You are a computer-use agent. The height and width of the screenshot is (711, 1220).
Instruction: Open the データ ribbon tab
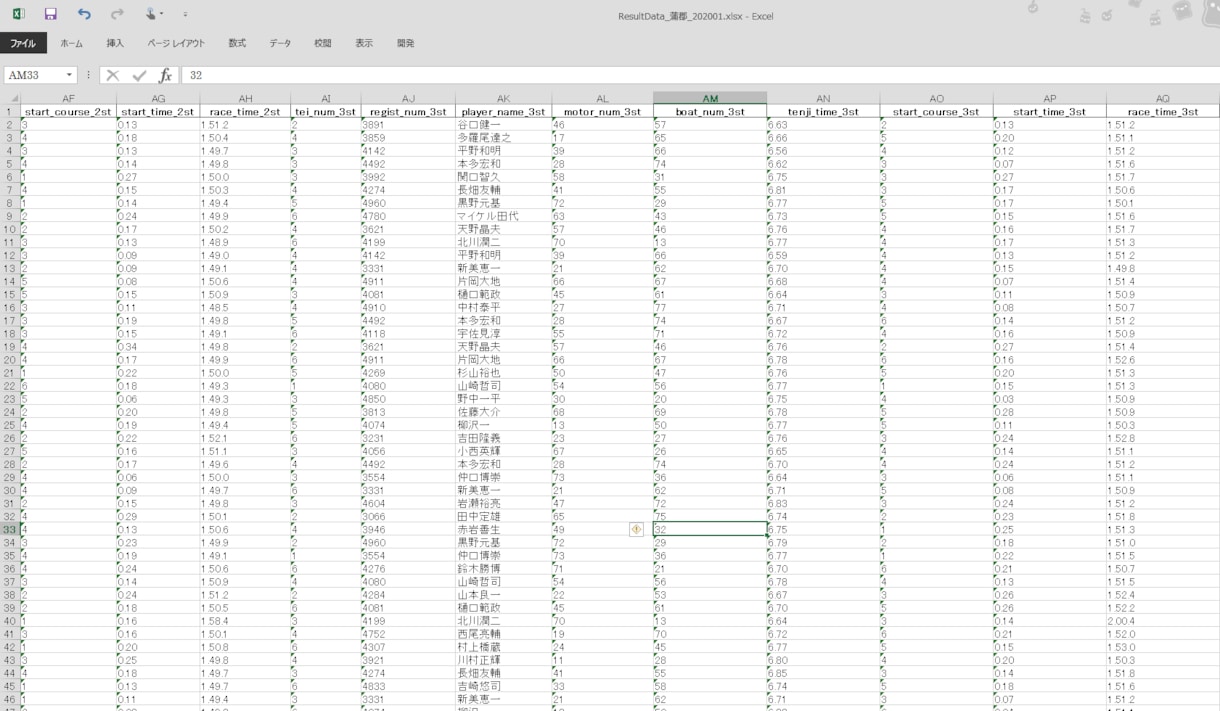point(281,44)
